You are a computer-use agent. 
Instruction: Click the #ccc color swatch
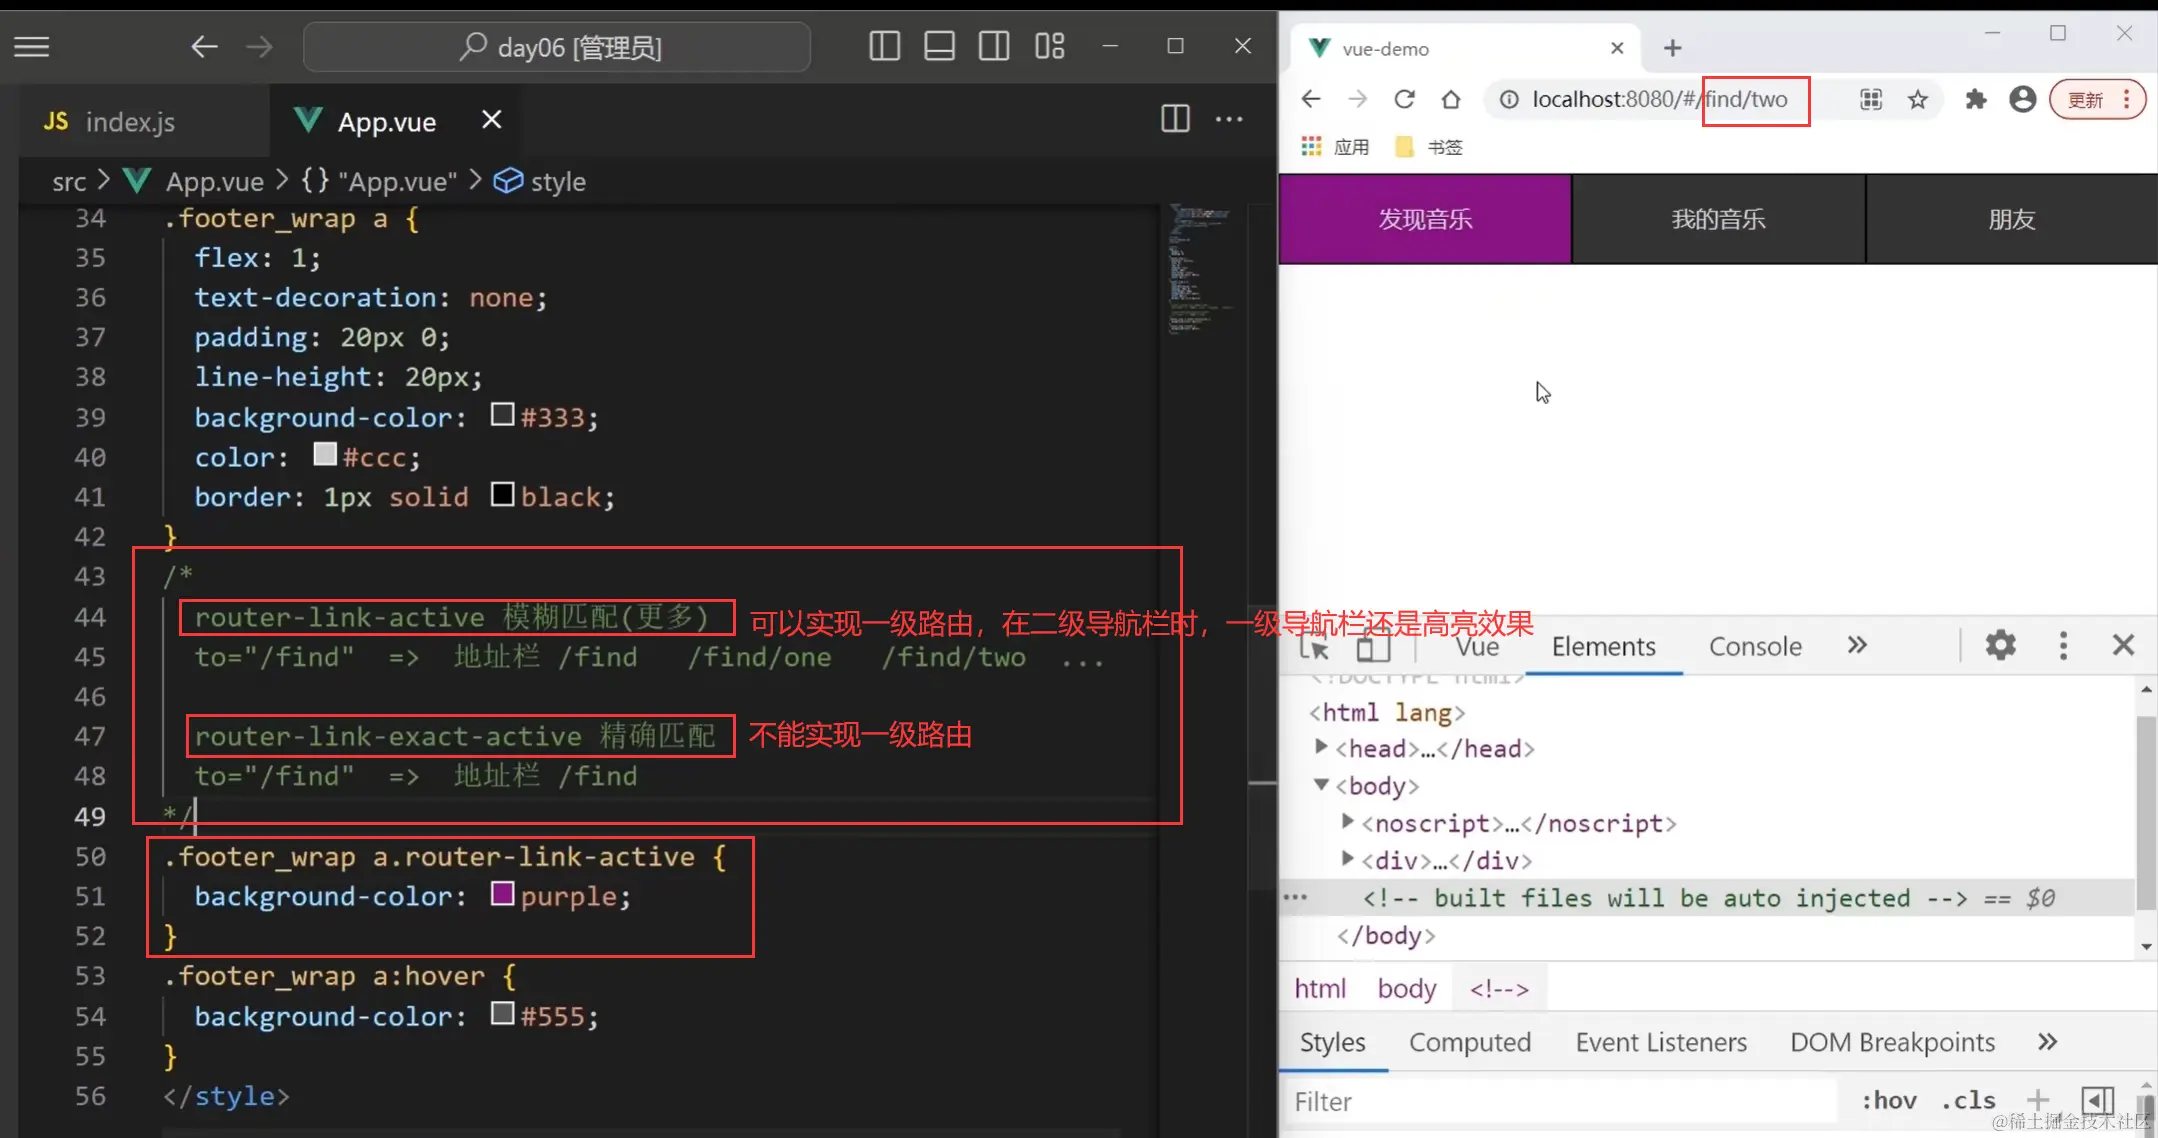click(x=325, y=454)
